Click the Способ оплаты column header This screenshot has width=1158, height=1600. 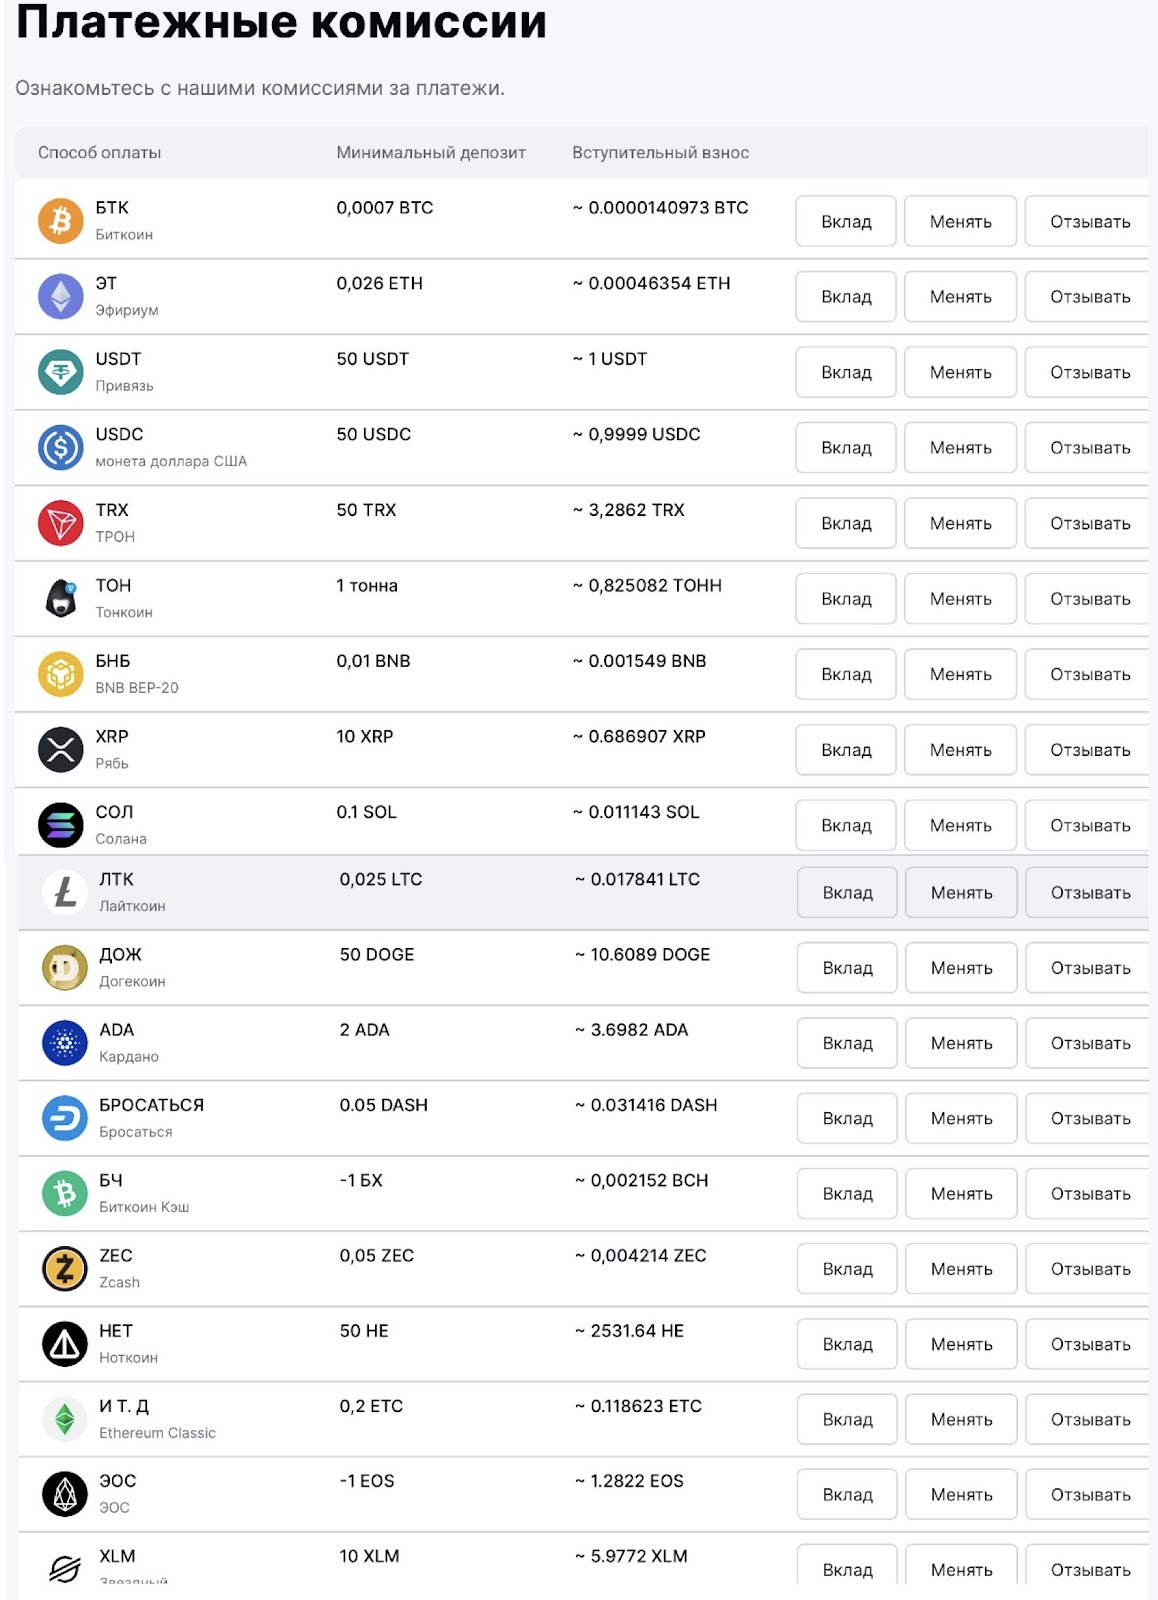[99, 153]
